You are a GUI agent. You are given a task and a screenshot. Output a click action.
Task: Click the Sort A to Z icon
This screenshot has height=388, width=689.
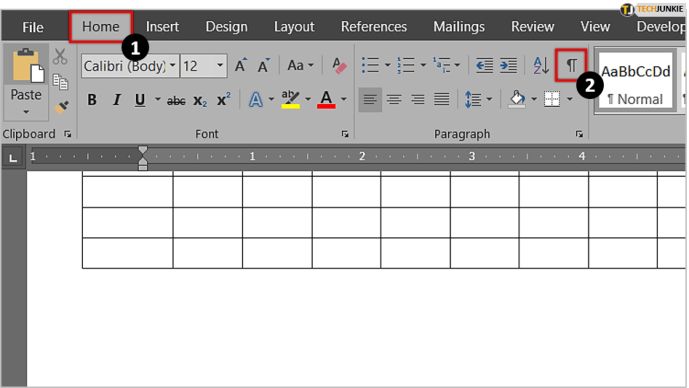coord(541,66)
